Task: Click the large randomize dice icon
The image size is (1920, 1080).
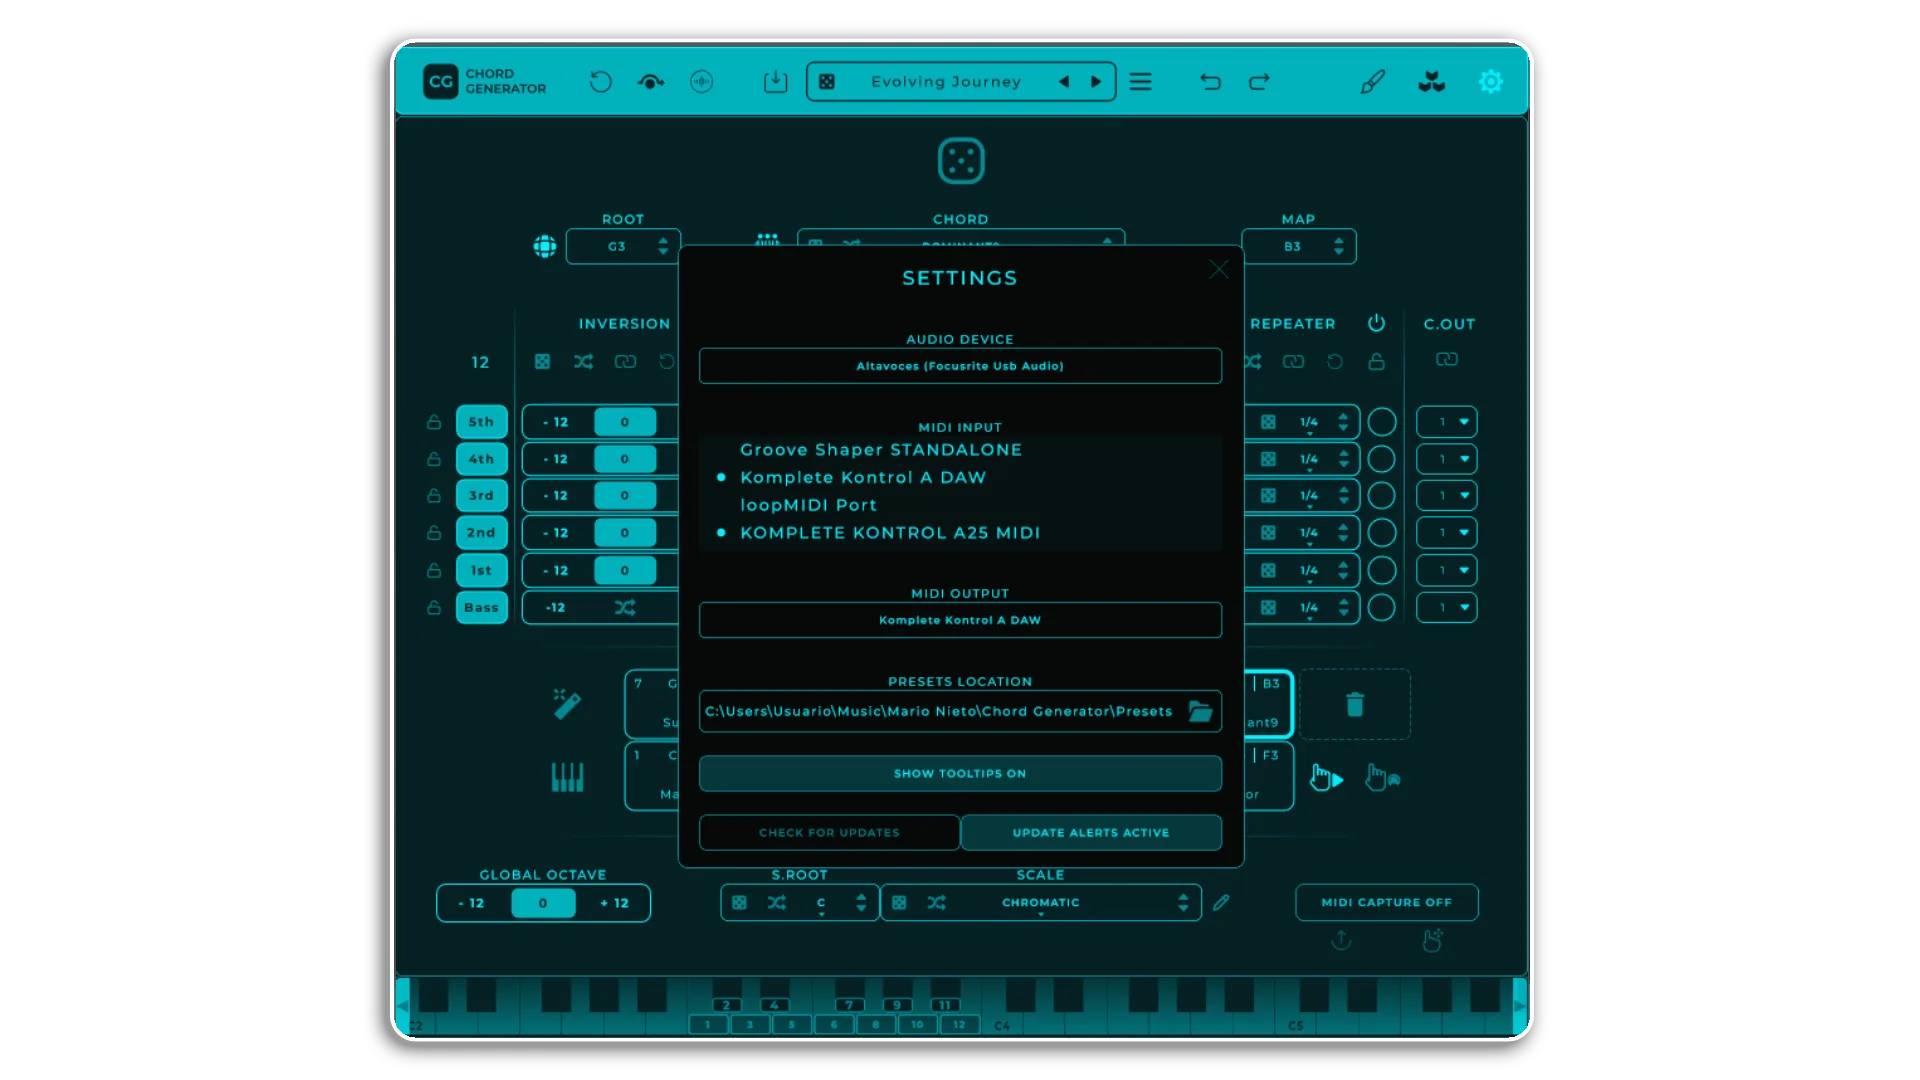Action: point(961,161)
